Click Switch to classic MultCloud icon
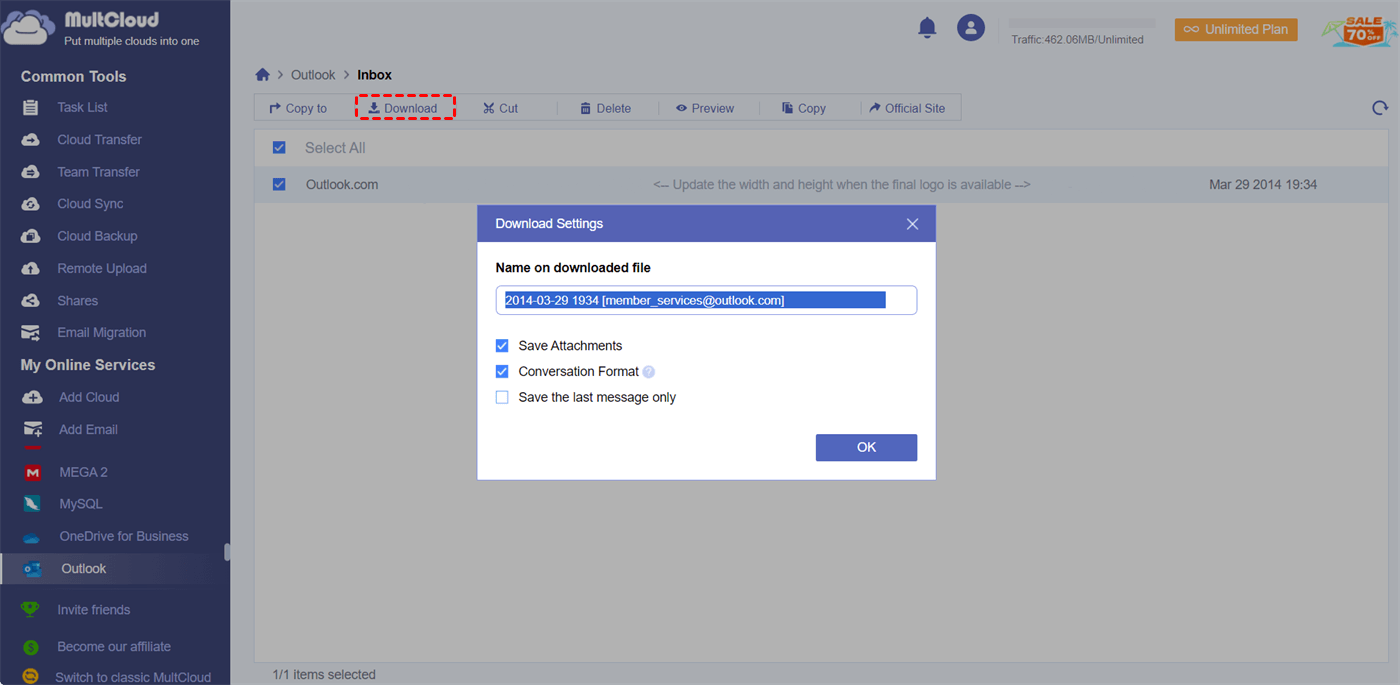Screen dimensions: 1400x685 click(x=31, y=677)
